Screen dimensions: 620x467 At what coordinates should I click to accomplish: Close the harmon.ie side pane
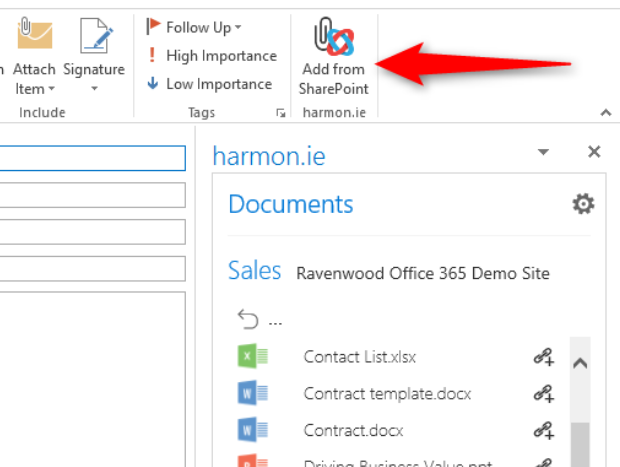coord(594,152)
